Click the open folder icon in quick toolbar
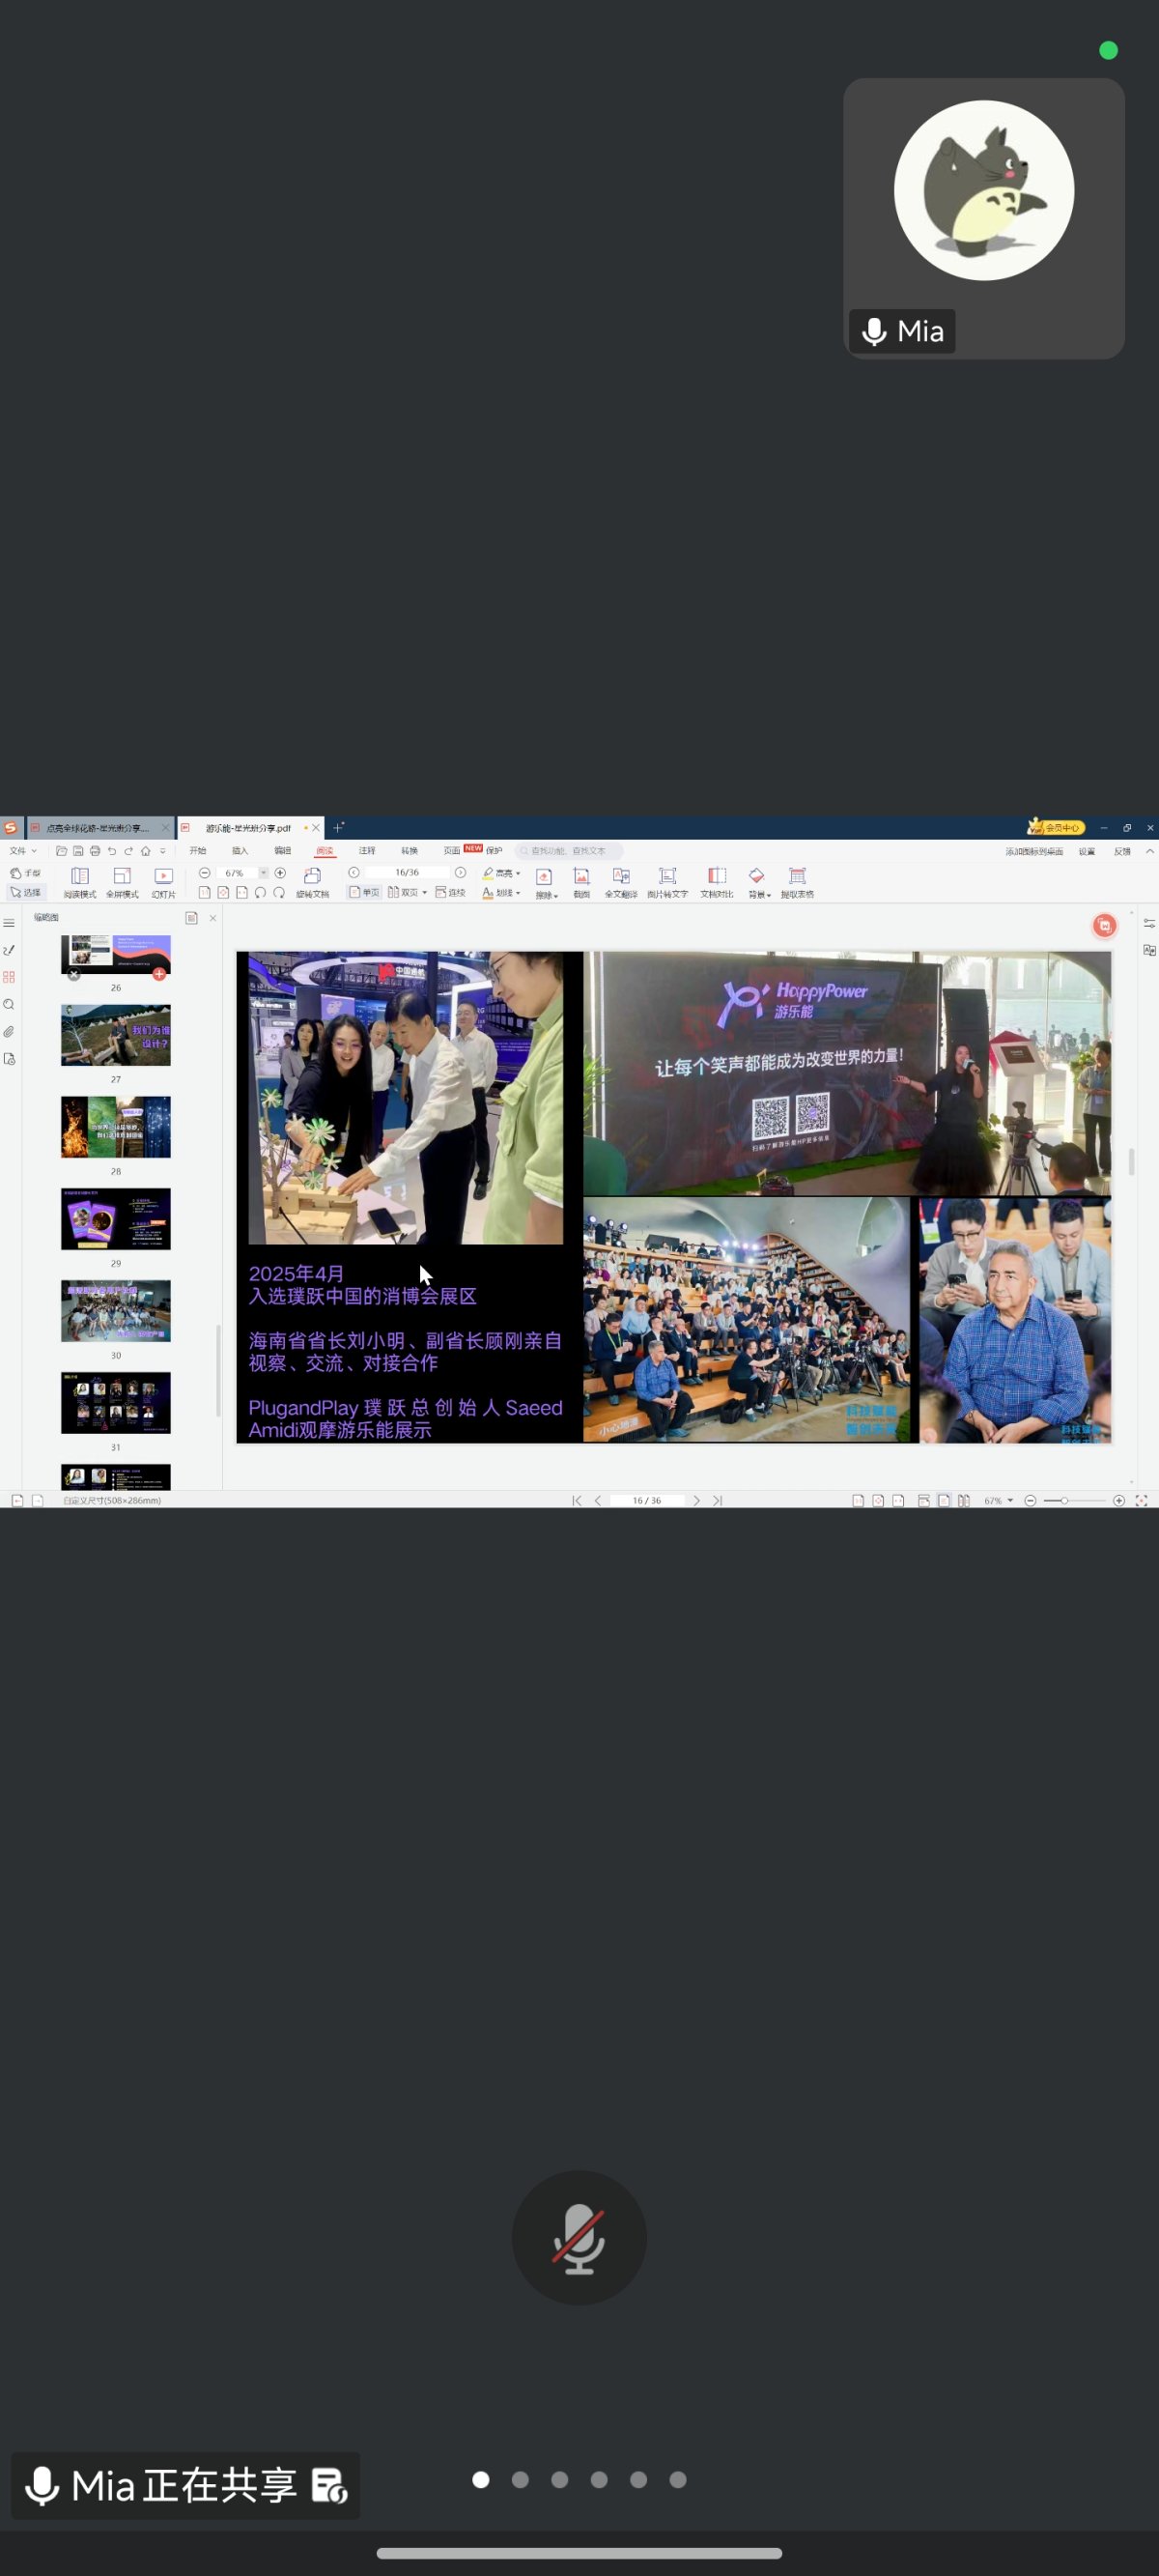 [61, 851]
